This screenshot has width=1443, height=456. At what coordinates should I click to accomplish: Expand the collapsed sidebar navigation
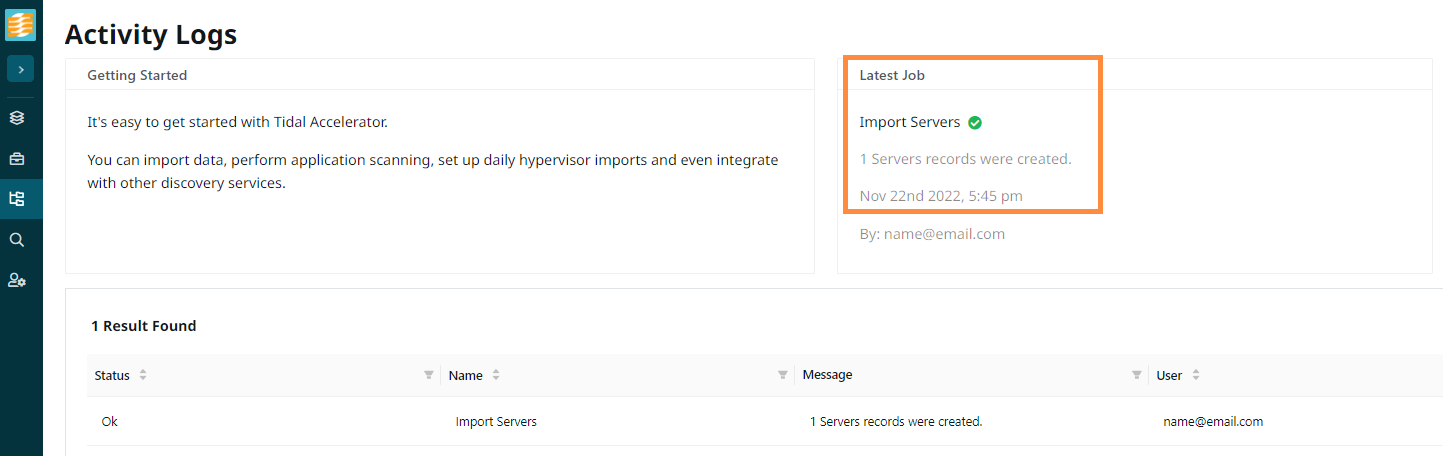[x=21, y=69]
